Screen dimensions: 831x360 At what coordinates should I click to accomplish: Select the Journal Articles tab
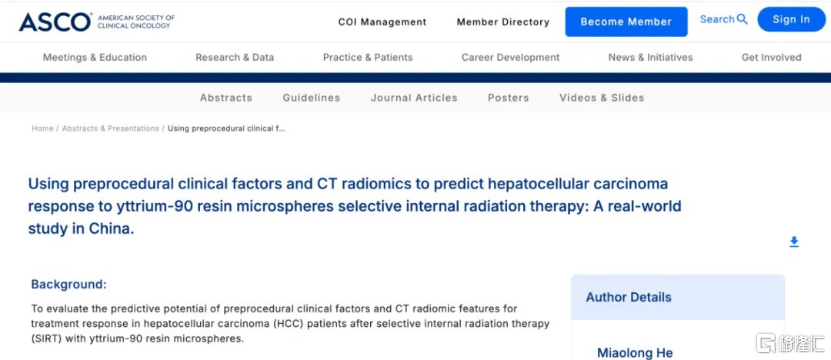click(414, 98)
